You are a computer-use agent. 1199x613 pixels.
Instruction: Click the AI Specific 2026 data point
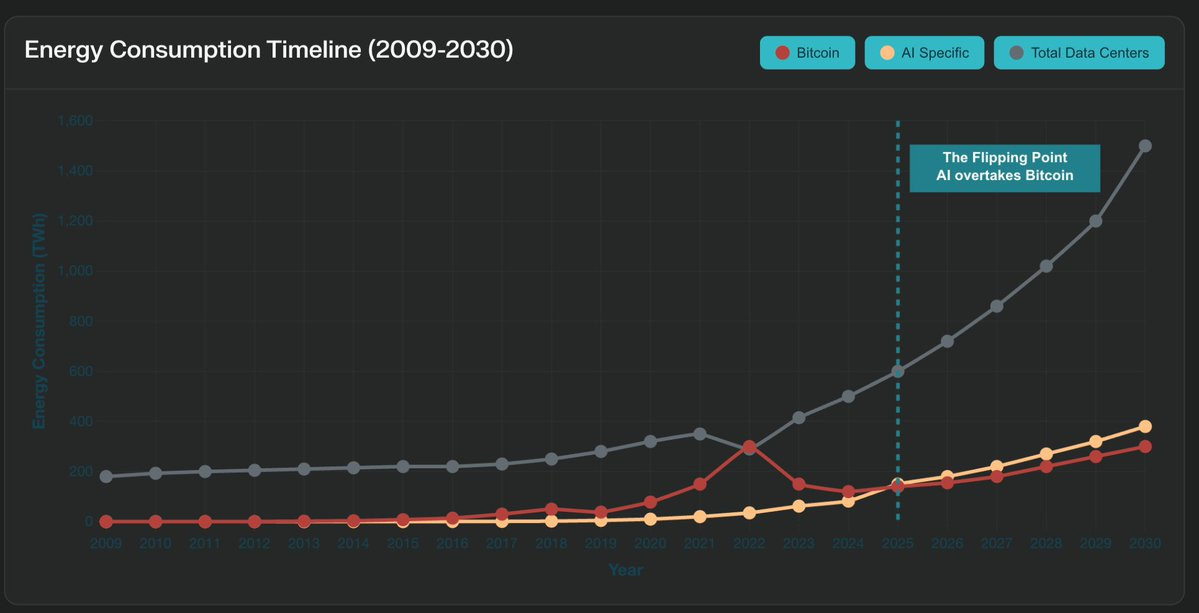tap(947, 476)
